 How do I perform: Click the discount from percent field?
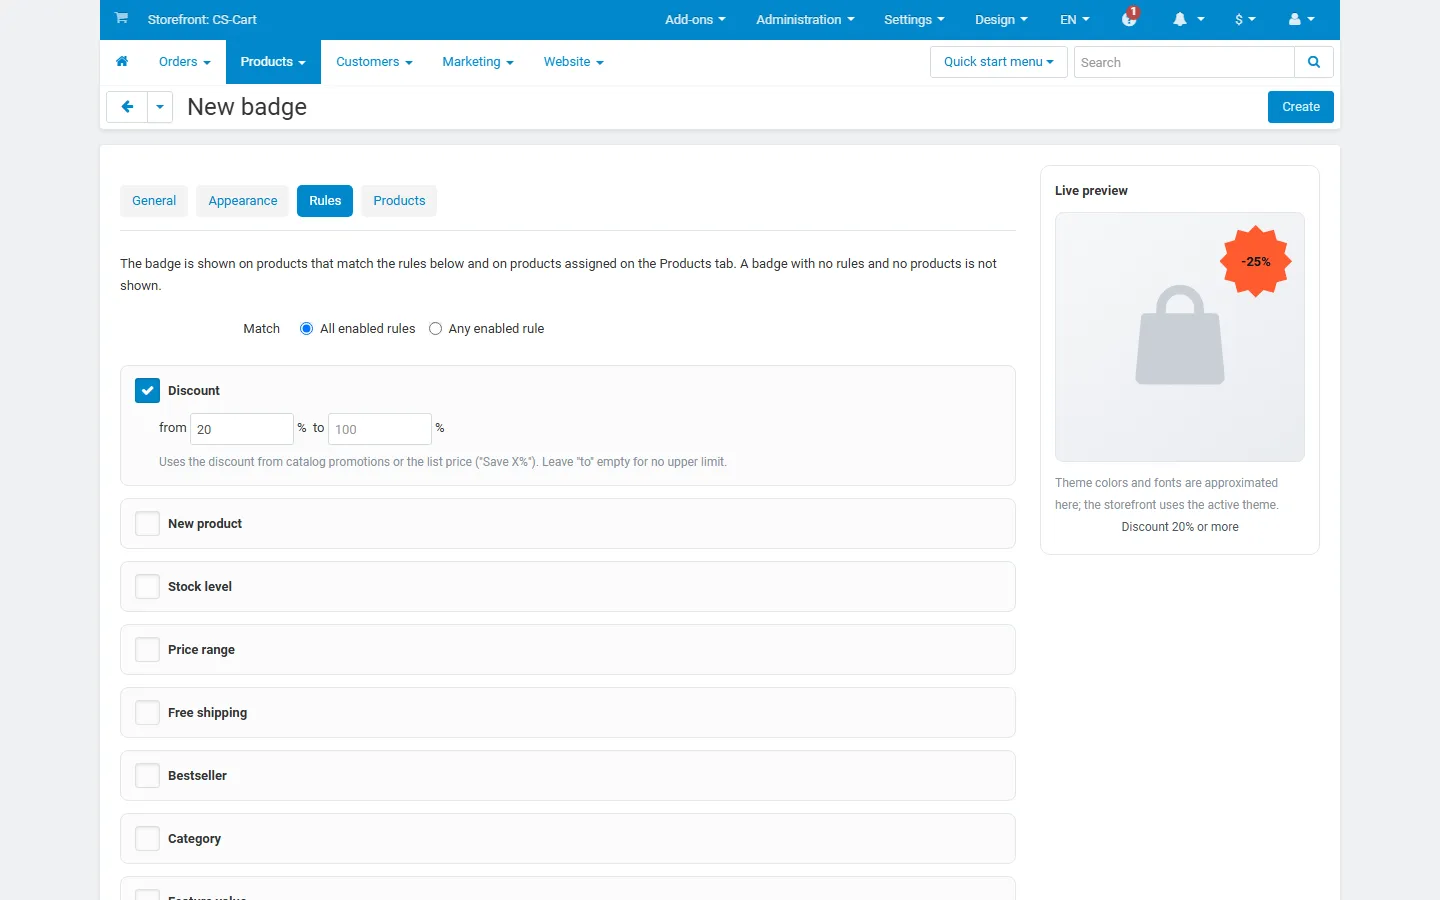point(242,429)
